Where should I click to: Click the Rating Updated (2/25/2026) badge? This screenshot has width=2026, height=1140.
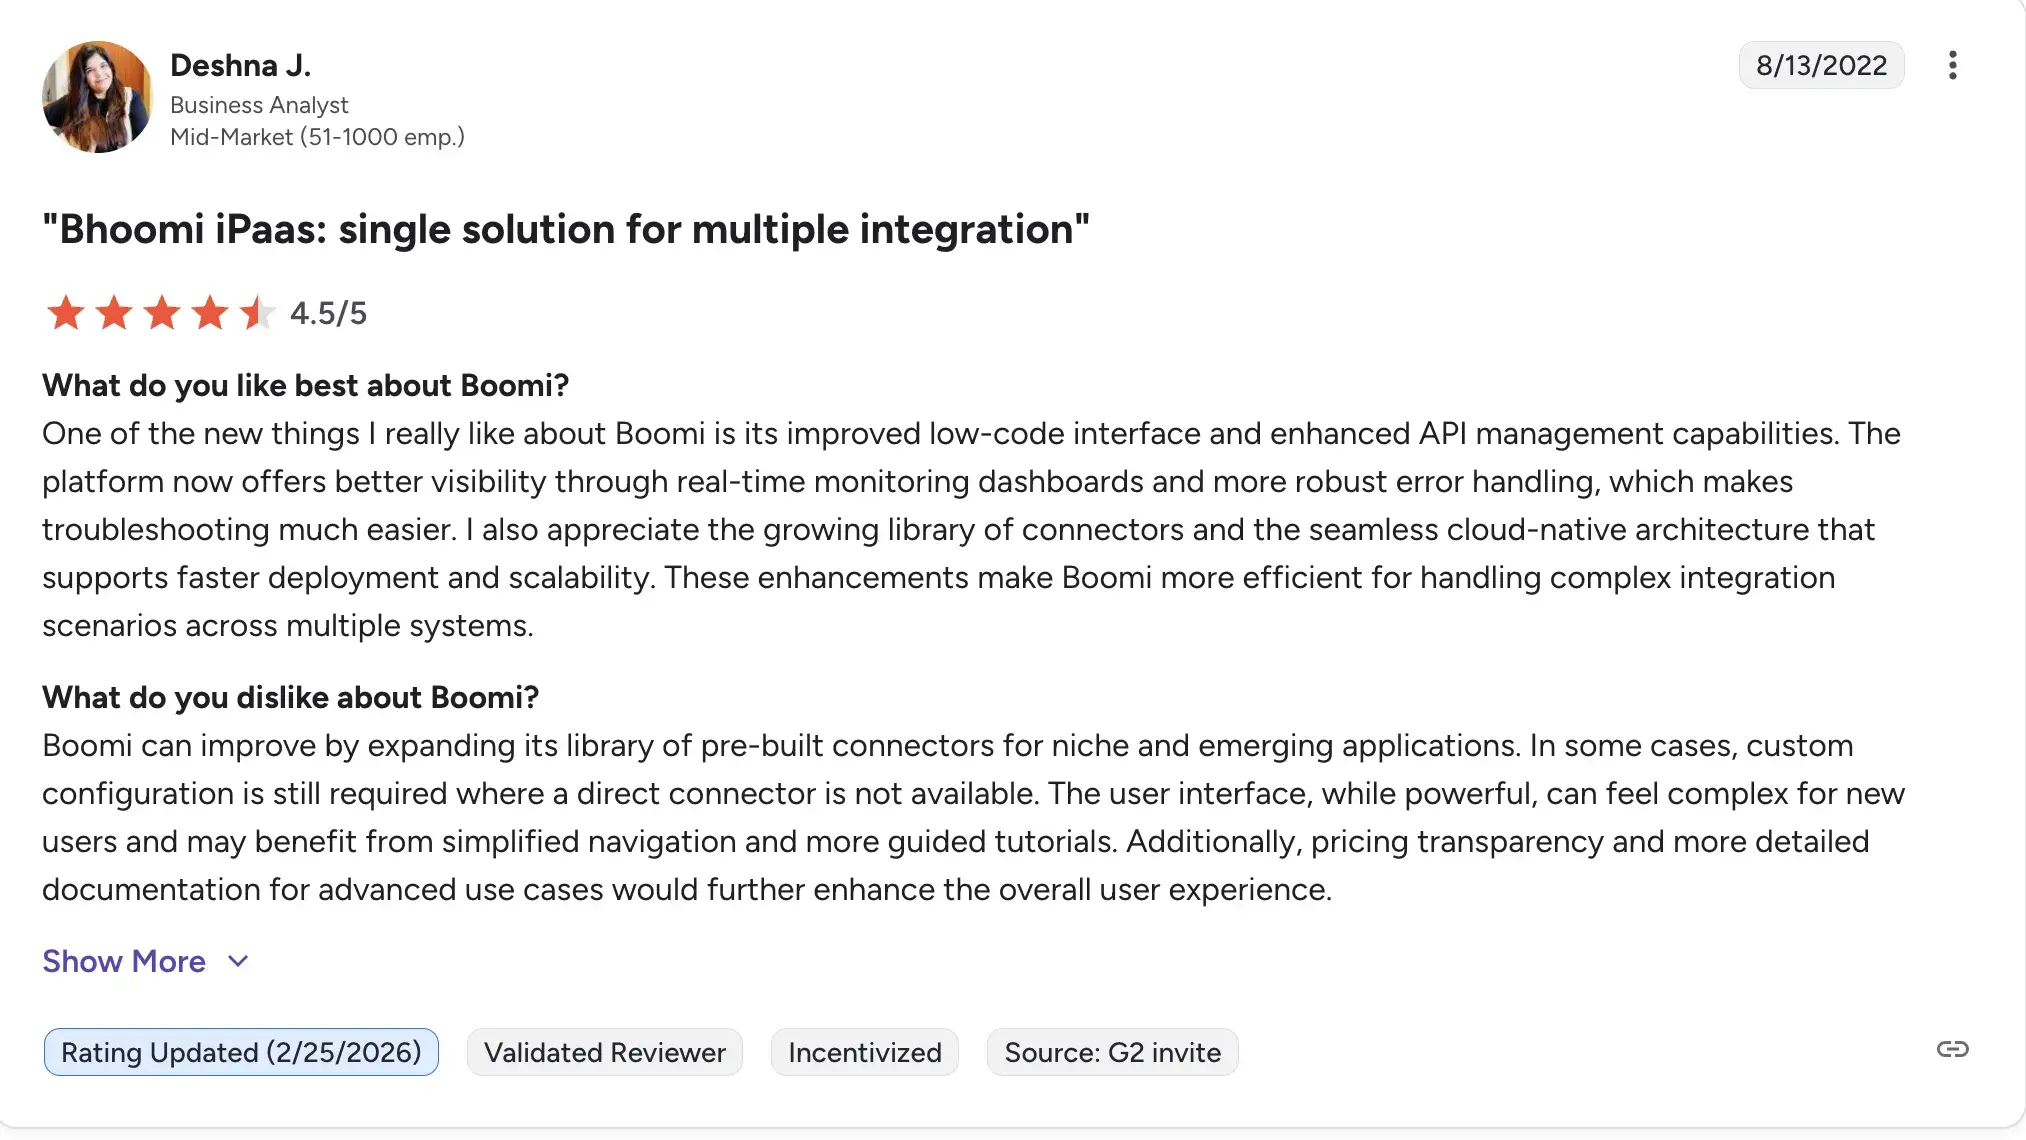click(241, 1052)
